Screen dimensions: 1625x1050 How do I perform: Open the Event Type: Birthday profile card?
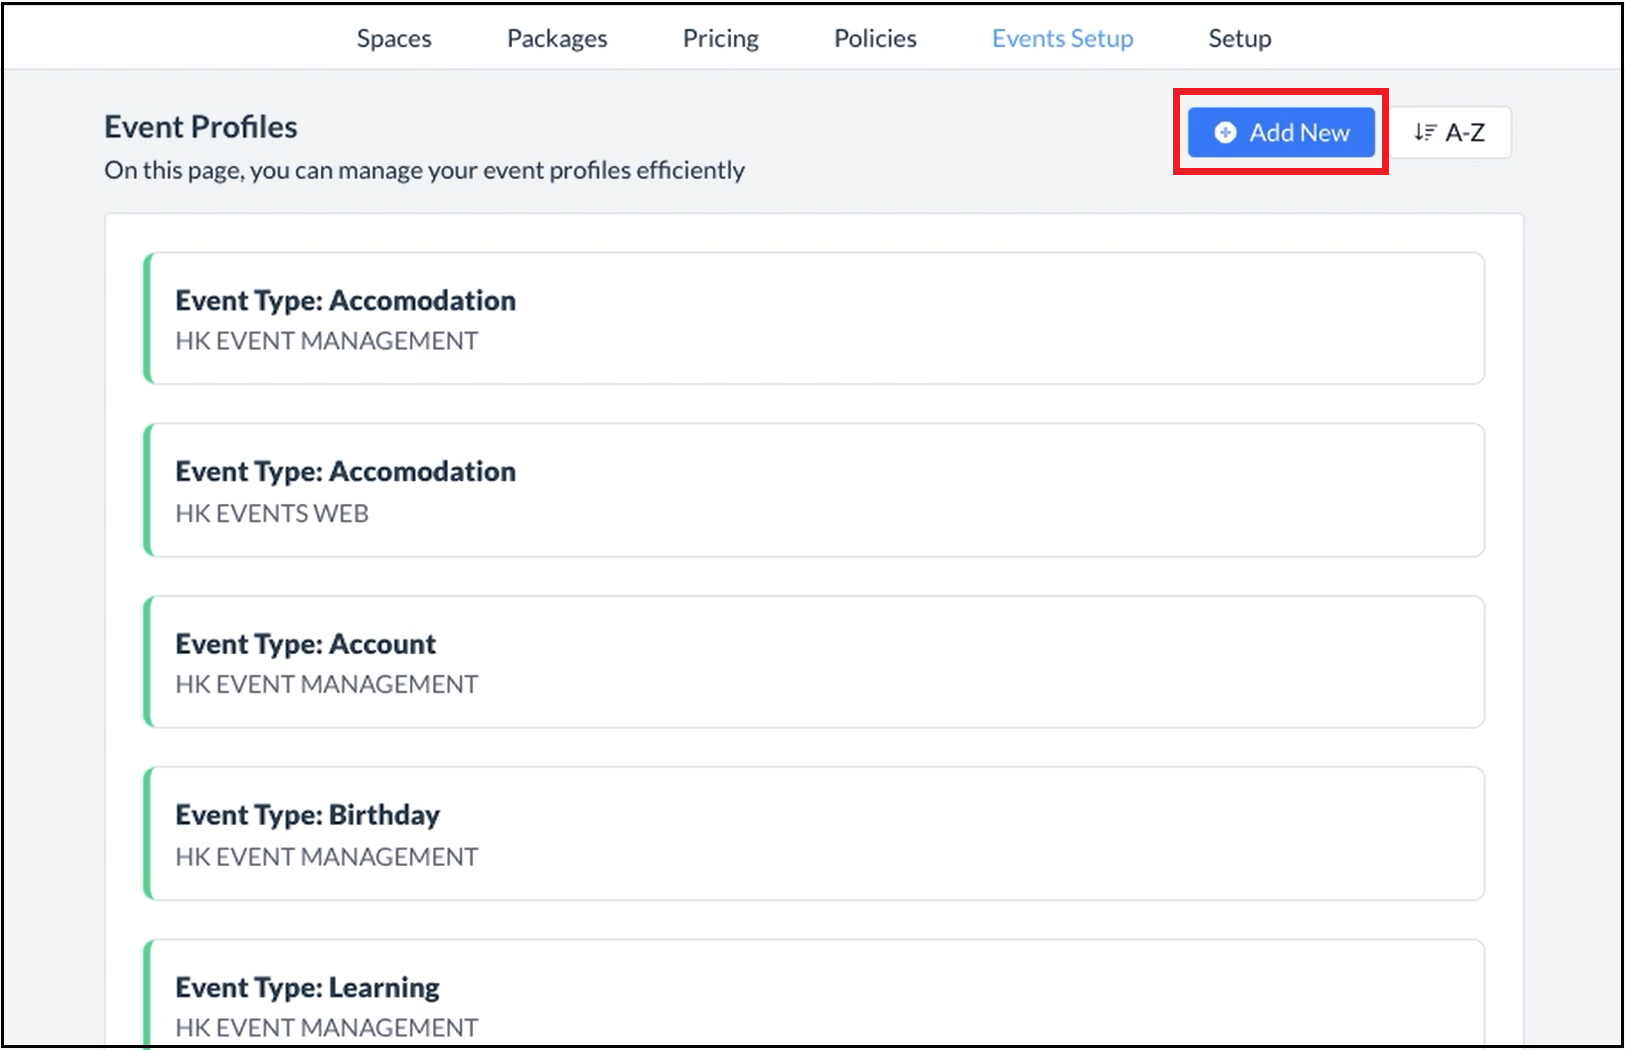pos(814,833)
